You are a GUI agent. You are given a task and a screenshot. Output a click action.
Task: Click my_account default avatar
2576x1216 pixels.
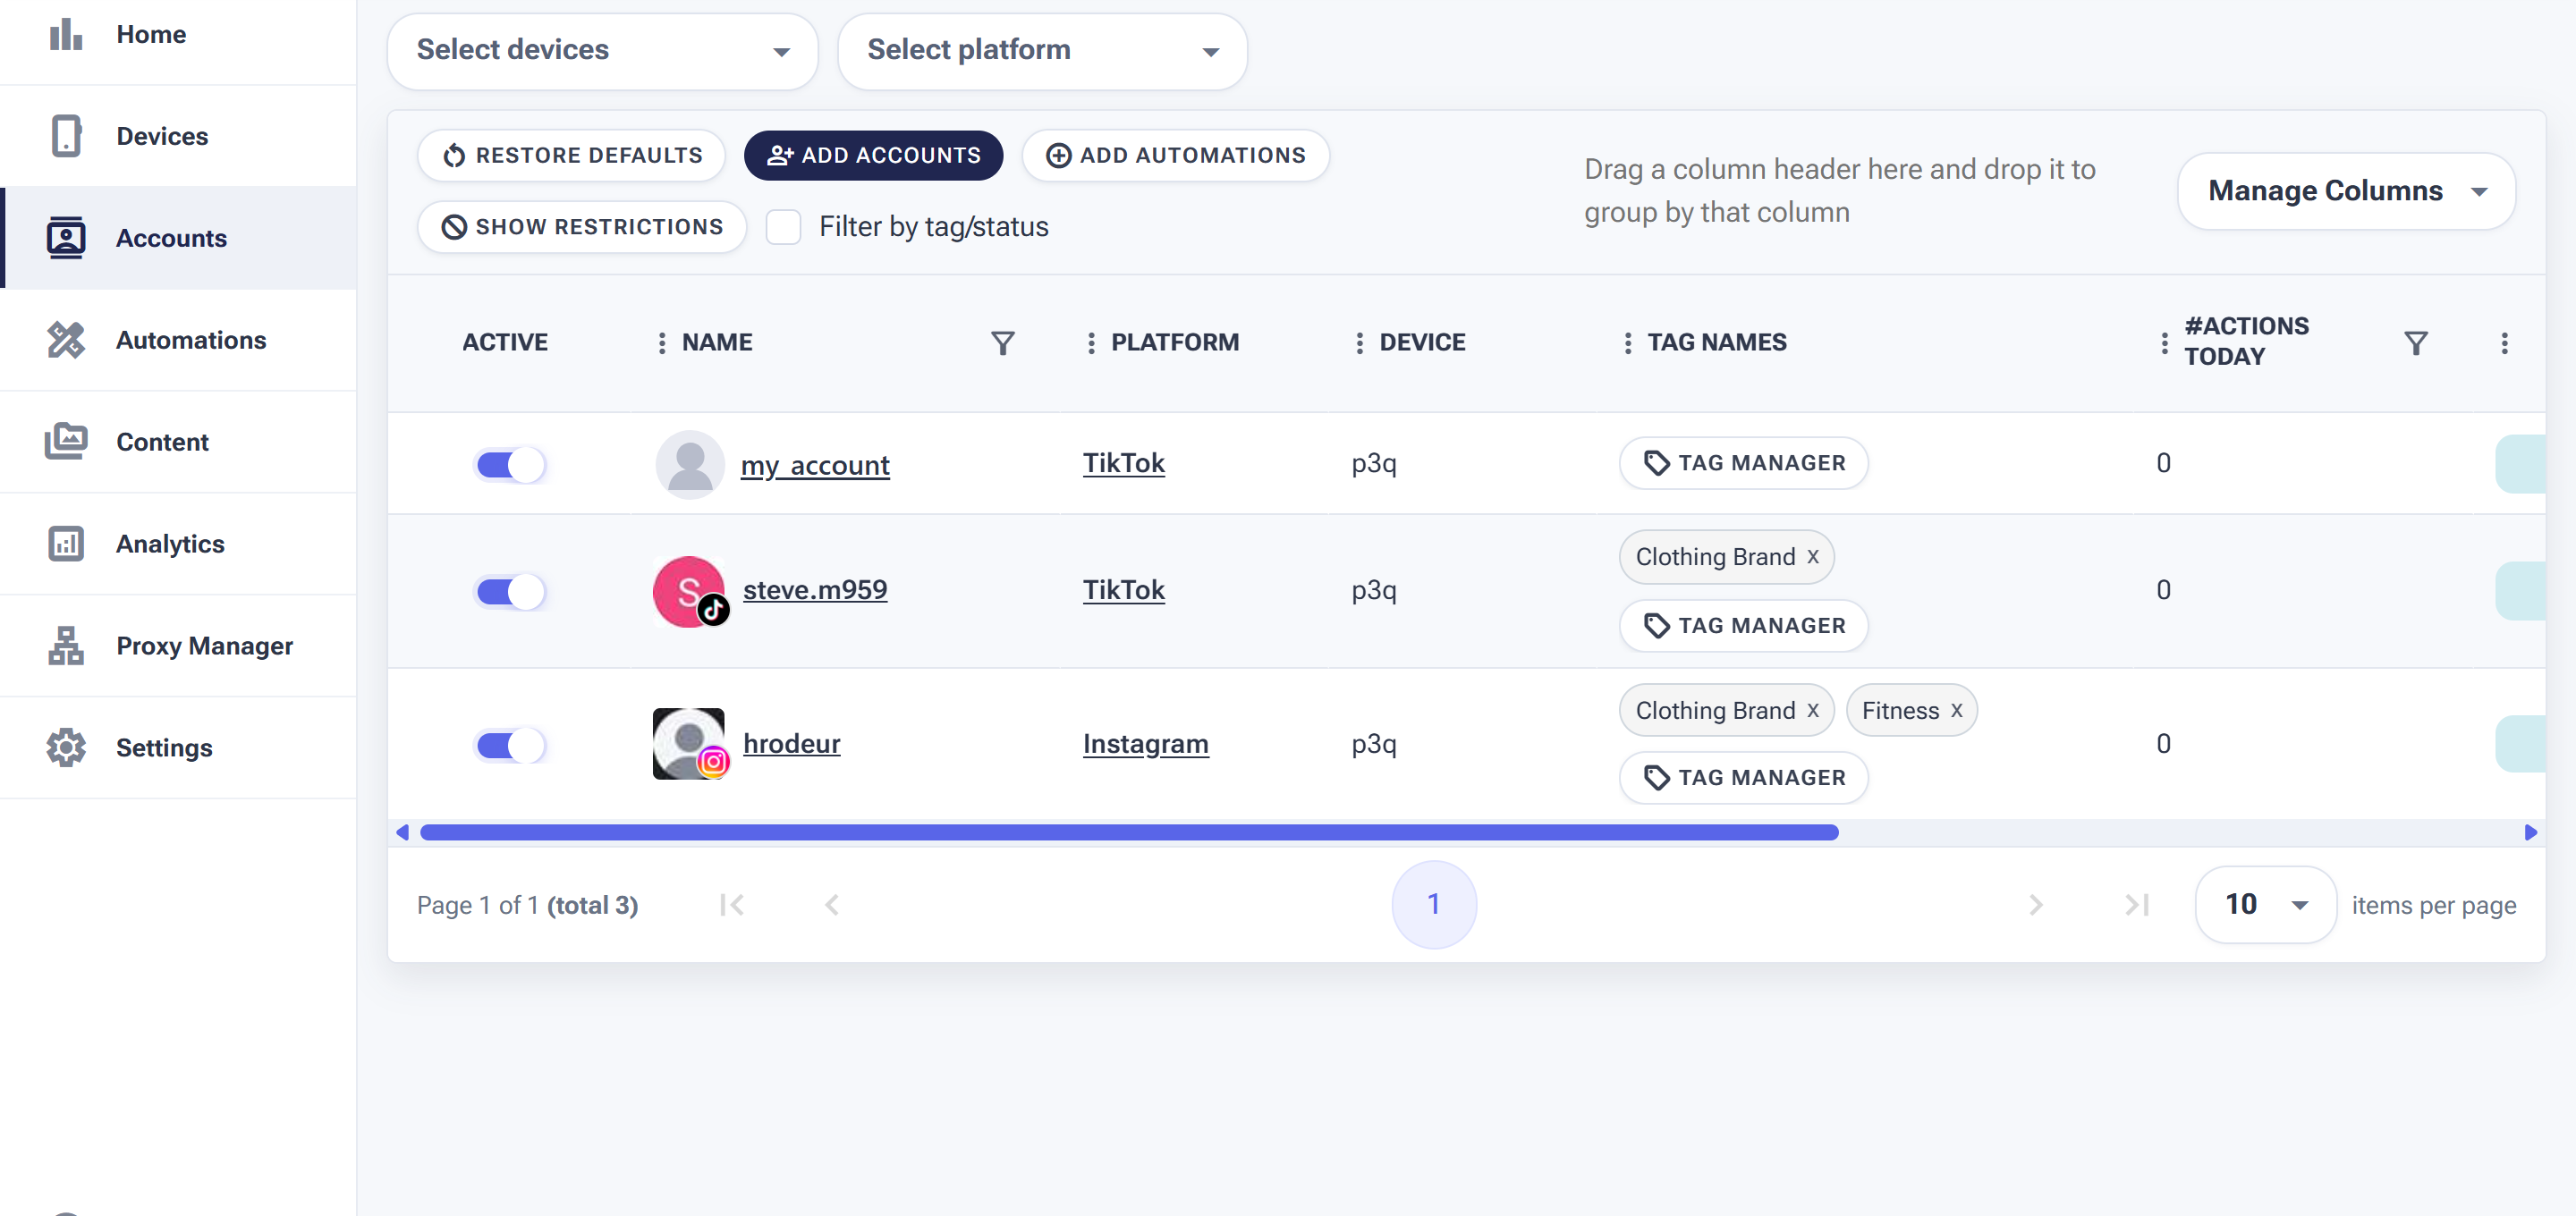tap(689, 465)
